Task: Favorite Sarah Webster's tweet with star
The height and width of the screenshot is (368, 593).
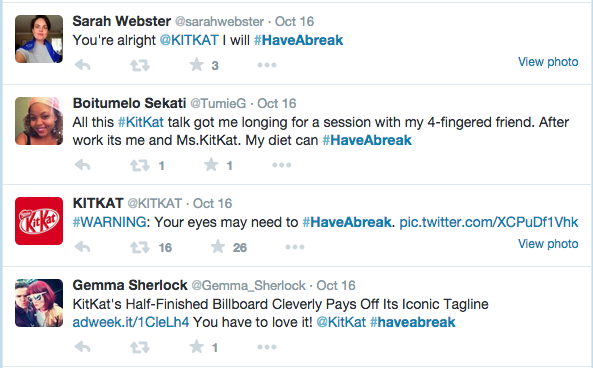Action: 197,65
